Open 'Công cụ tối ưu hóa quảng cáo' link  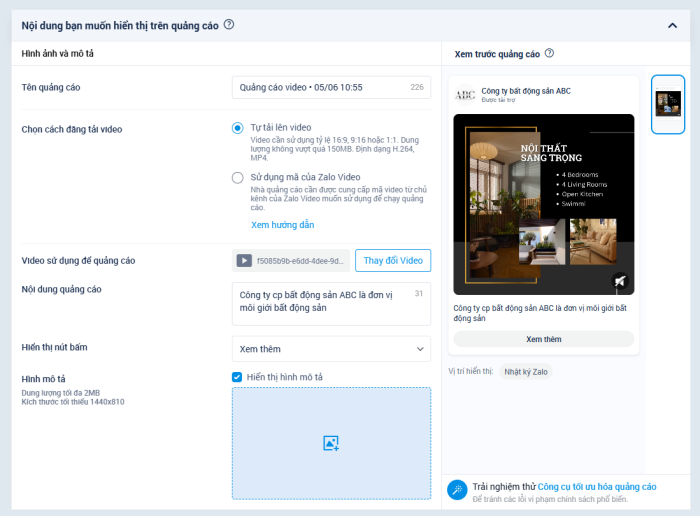(597, 487)
